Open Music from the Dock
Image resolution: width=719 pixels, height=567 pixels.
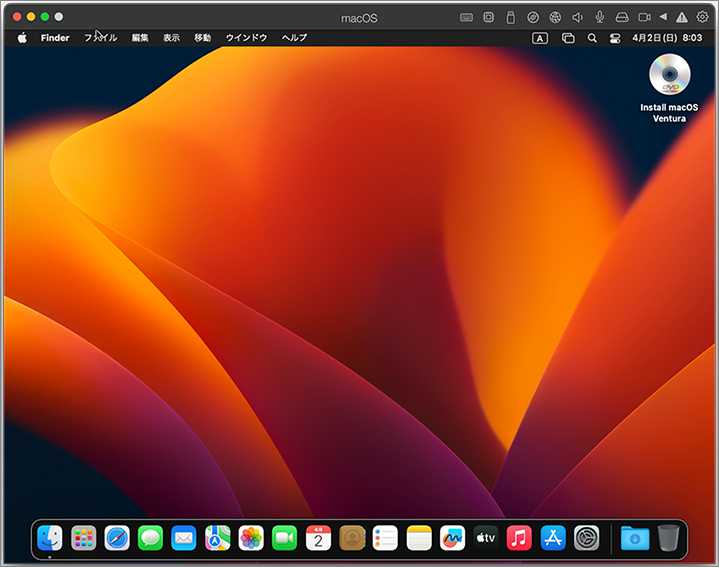519,538
